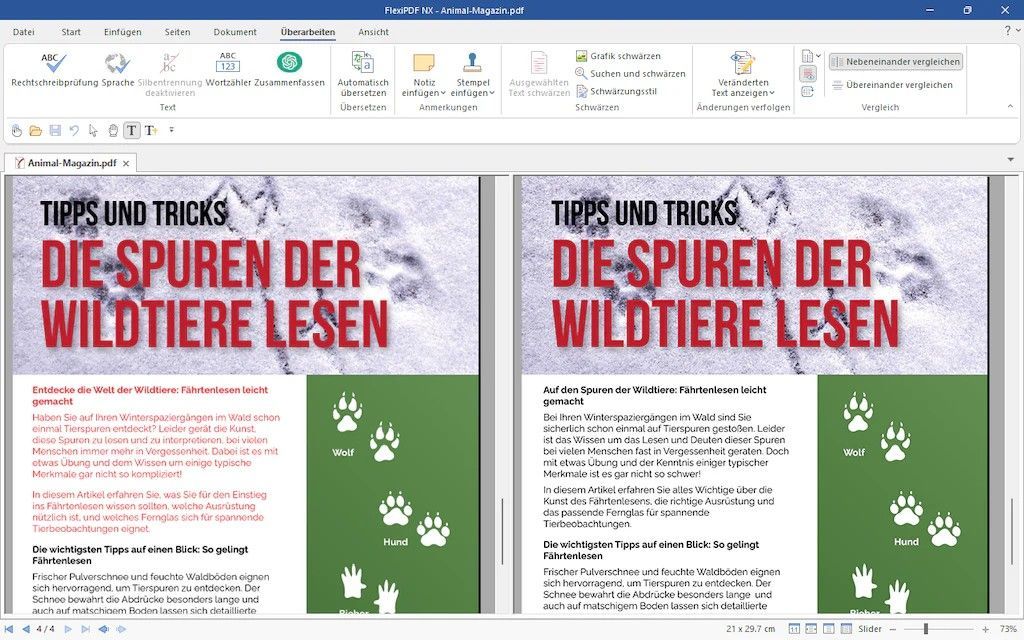Viewport: 1024px width, 640px height.
Task: Open the Wortzähler word counter
Action: pyautogui.click(x=228, y=70)
